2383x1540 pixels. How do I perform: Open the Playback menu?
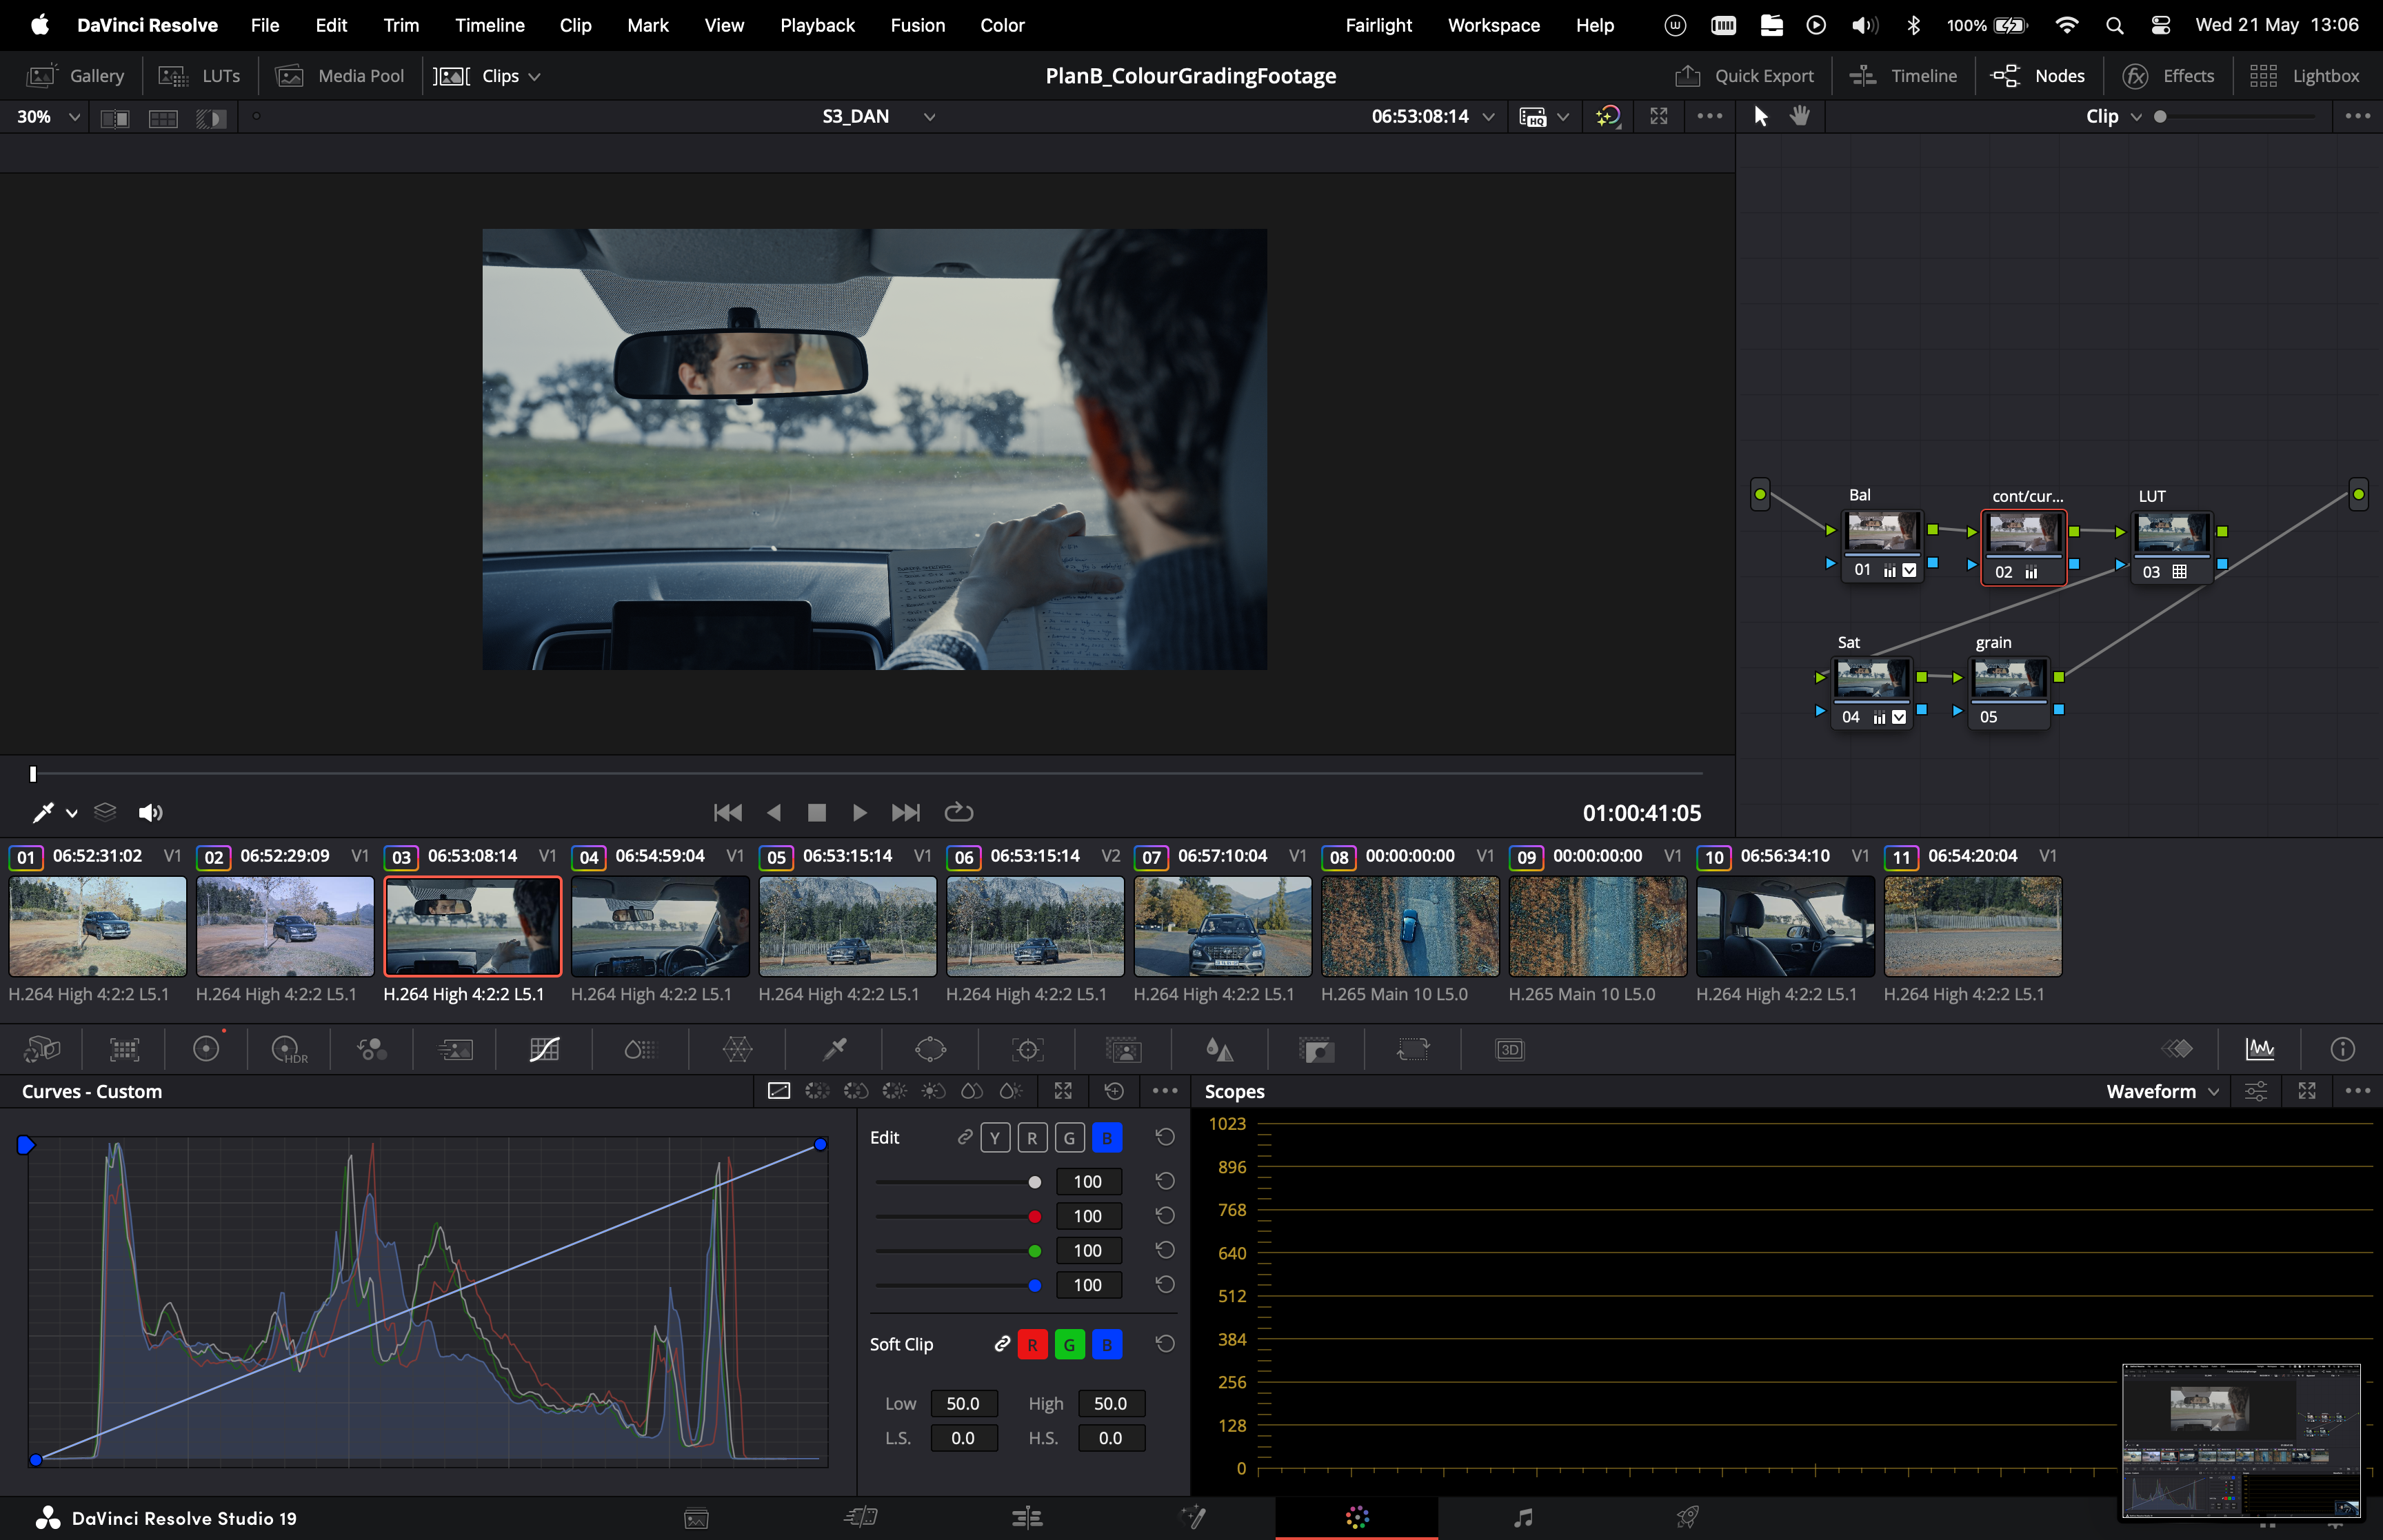[816, 25]
